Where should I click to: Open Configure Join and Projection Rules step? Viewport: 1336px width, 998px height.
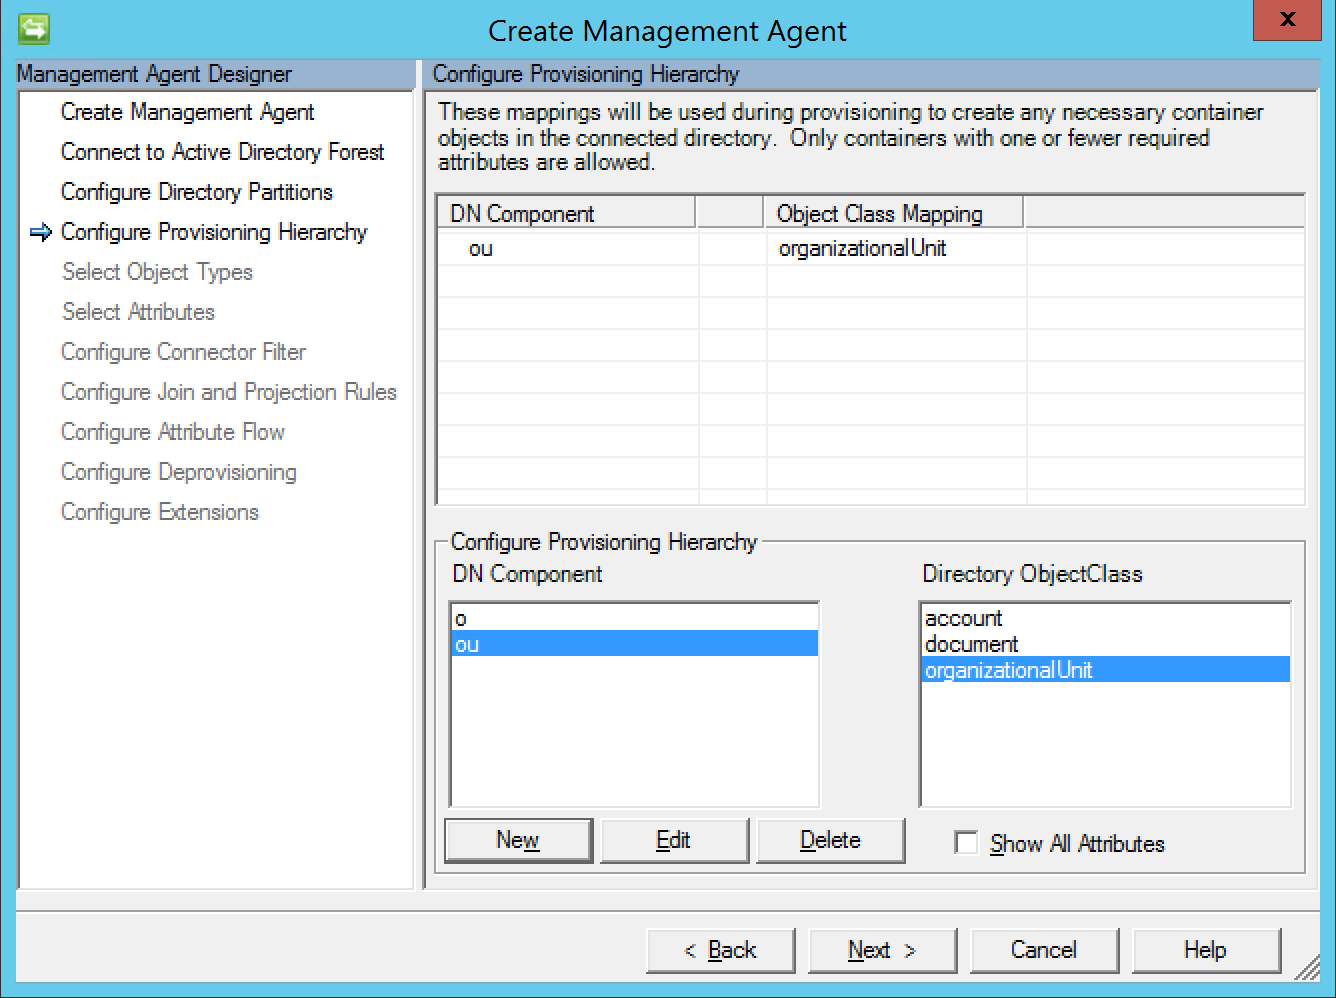click(229, 392)
